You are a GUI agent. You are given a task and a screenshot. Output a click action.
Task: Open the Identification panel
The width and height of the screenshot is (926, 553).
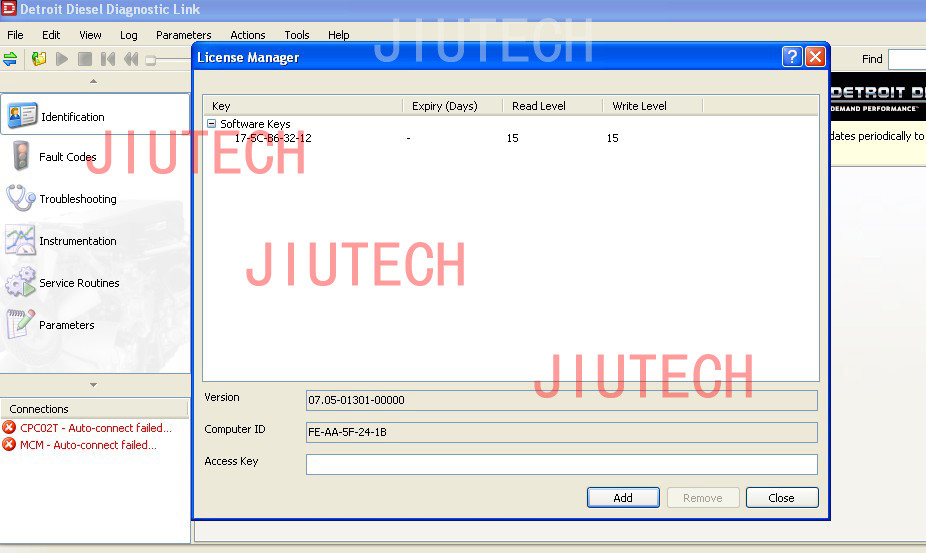(x=94, y=115)
